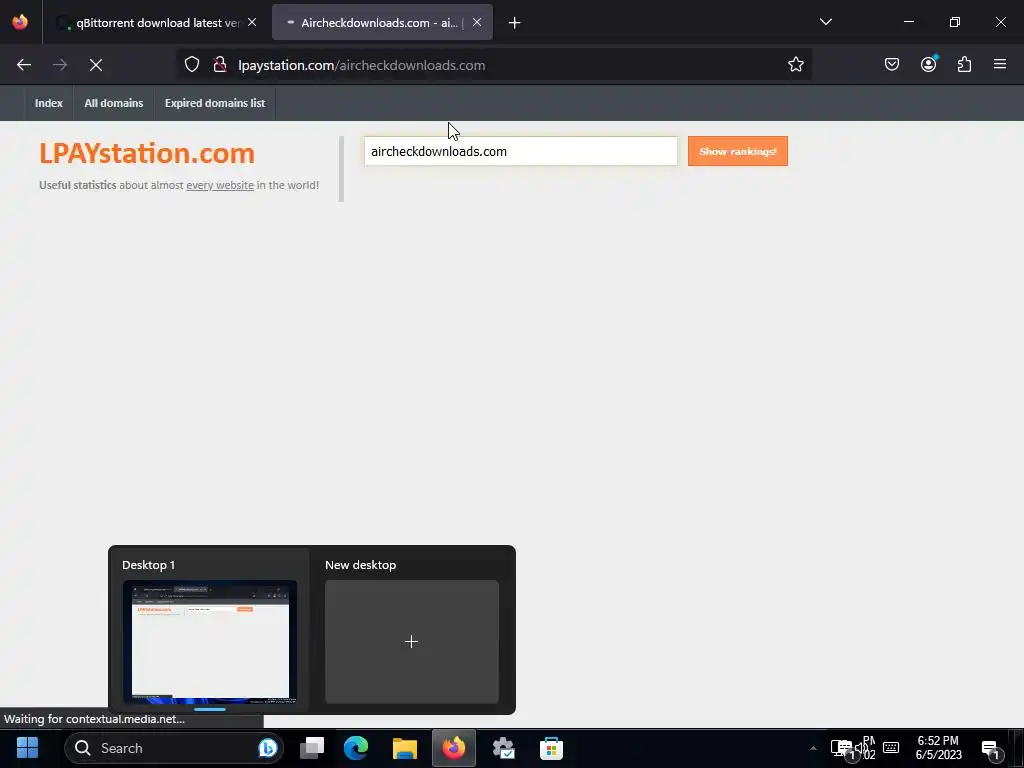Stop loading the current page
The image size is (1024, 768).
(96, 65)
